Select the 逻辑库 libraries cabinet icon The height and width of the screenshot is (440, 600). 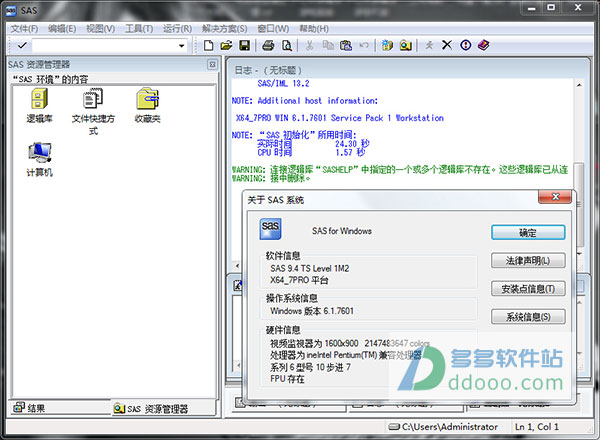click(x=39, y=99)
